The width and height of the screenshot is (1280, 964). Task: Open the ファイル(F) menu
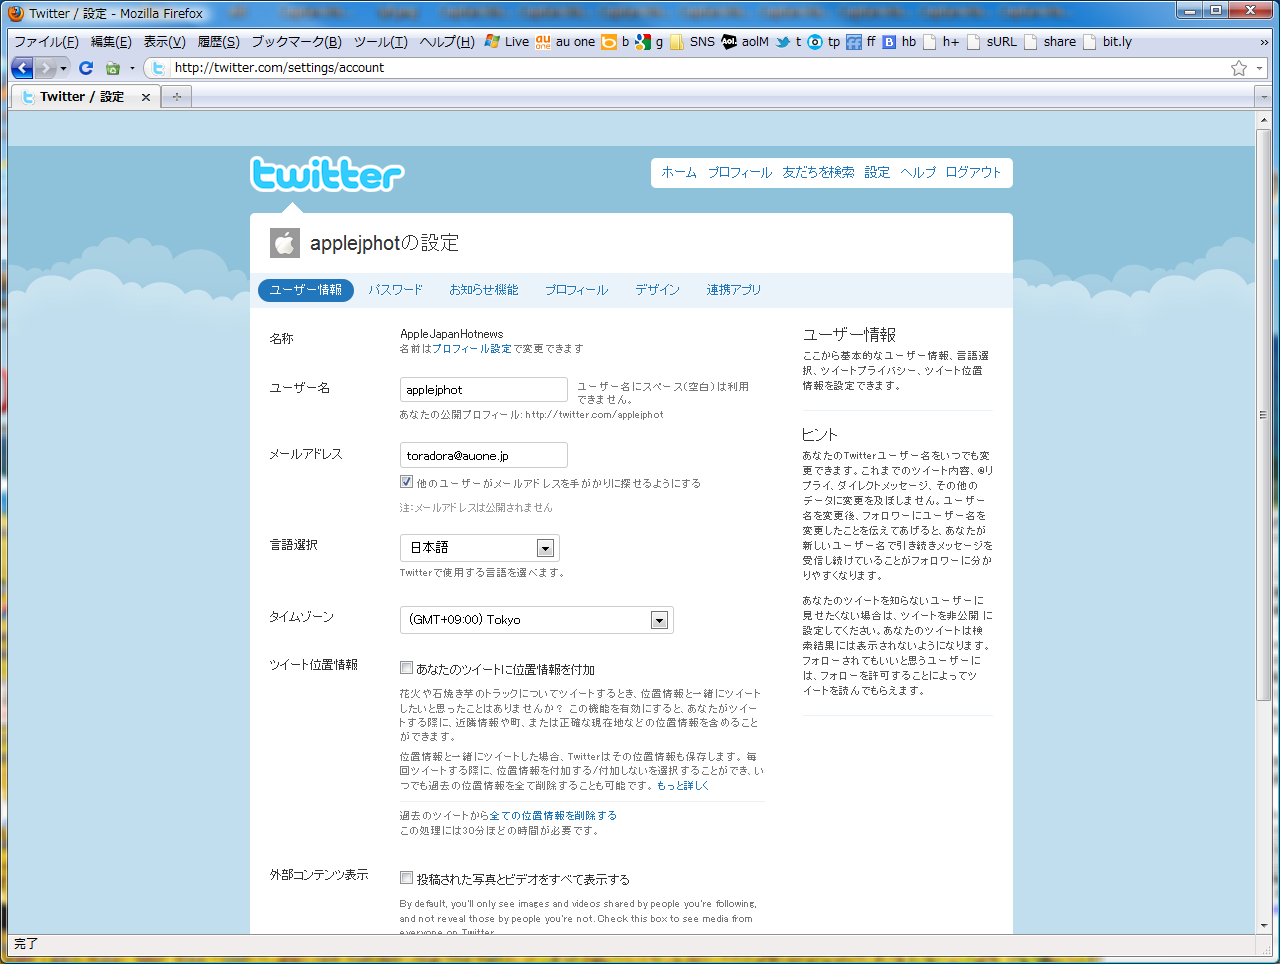point(46,42)
